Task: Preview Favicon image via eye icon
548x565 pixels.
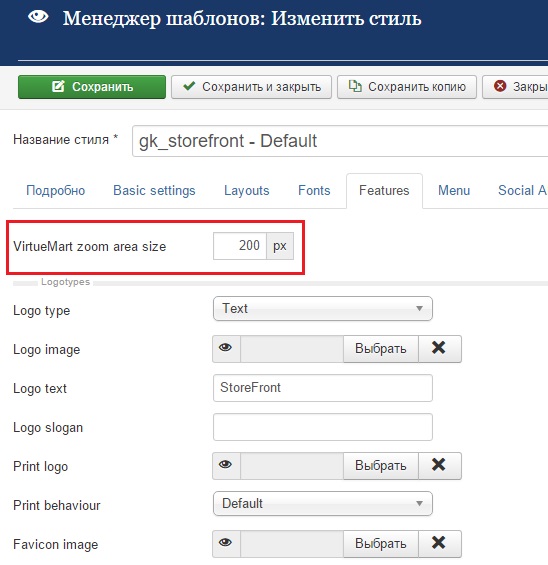Action: 226,543
